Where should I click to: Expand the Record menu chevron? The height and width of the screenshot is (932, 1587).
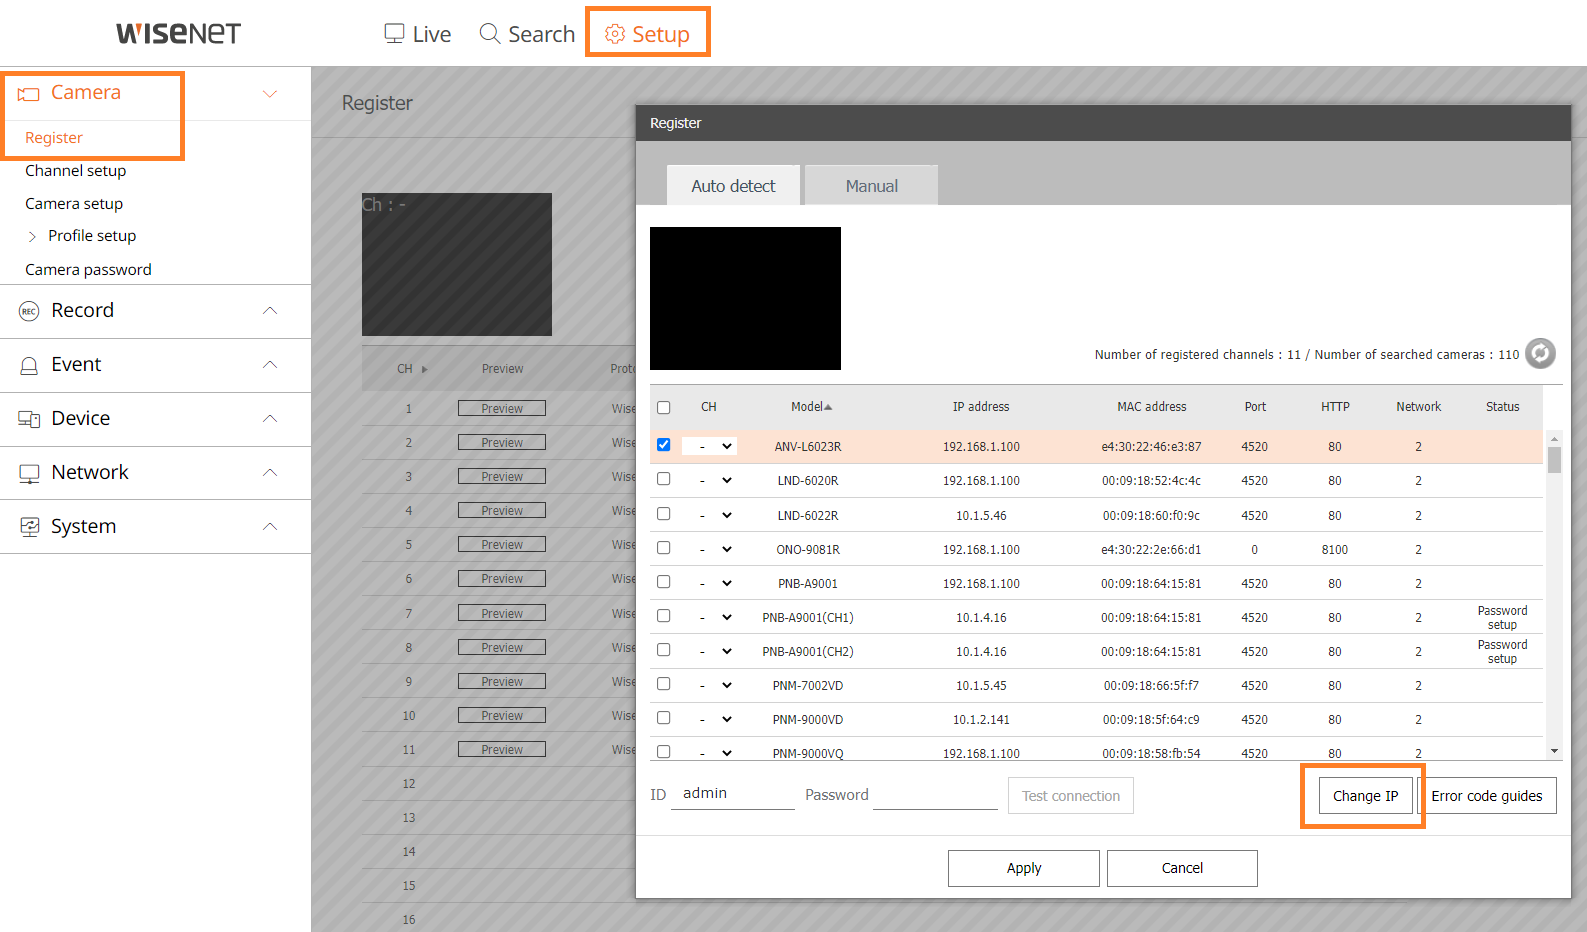(x=269, y=311)
